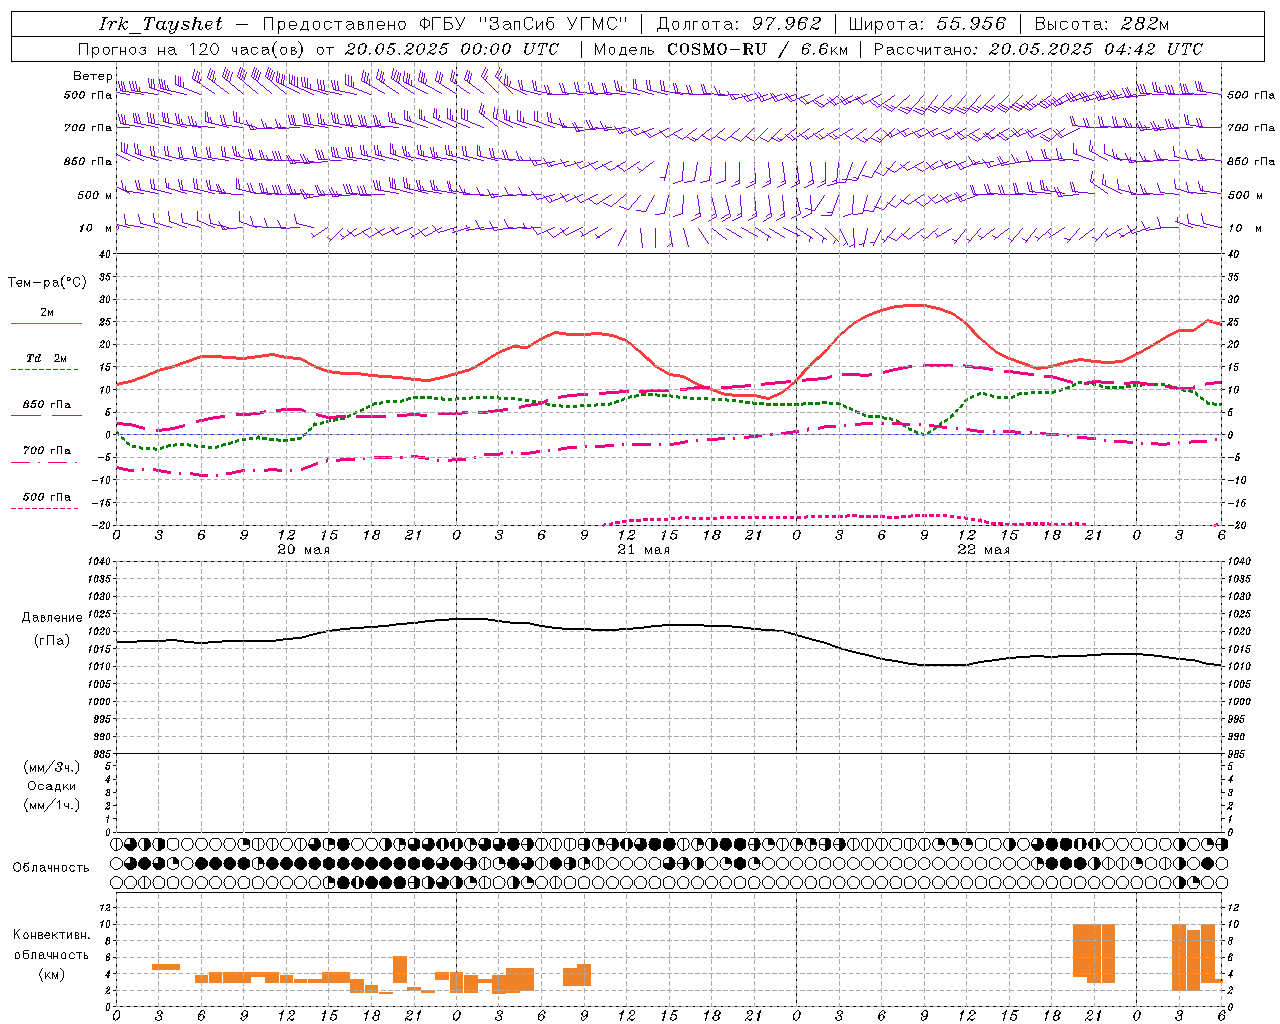Select the '(гПа)' unit under Давление

[x=52, y=641]
